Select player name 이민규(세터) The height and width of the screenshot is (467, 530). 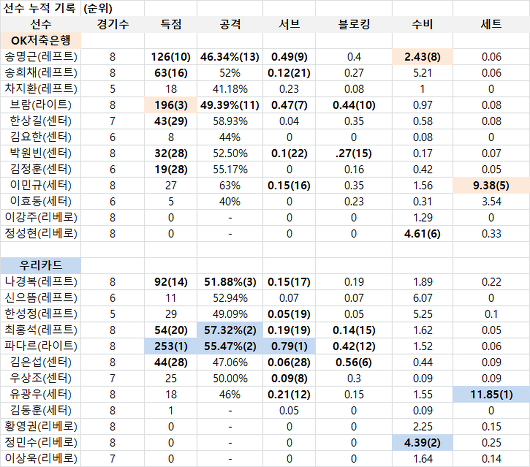click(x=41, y=185)
